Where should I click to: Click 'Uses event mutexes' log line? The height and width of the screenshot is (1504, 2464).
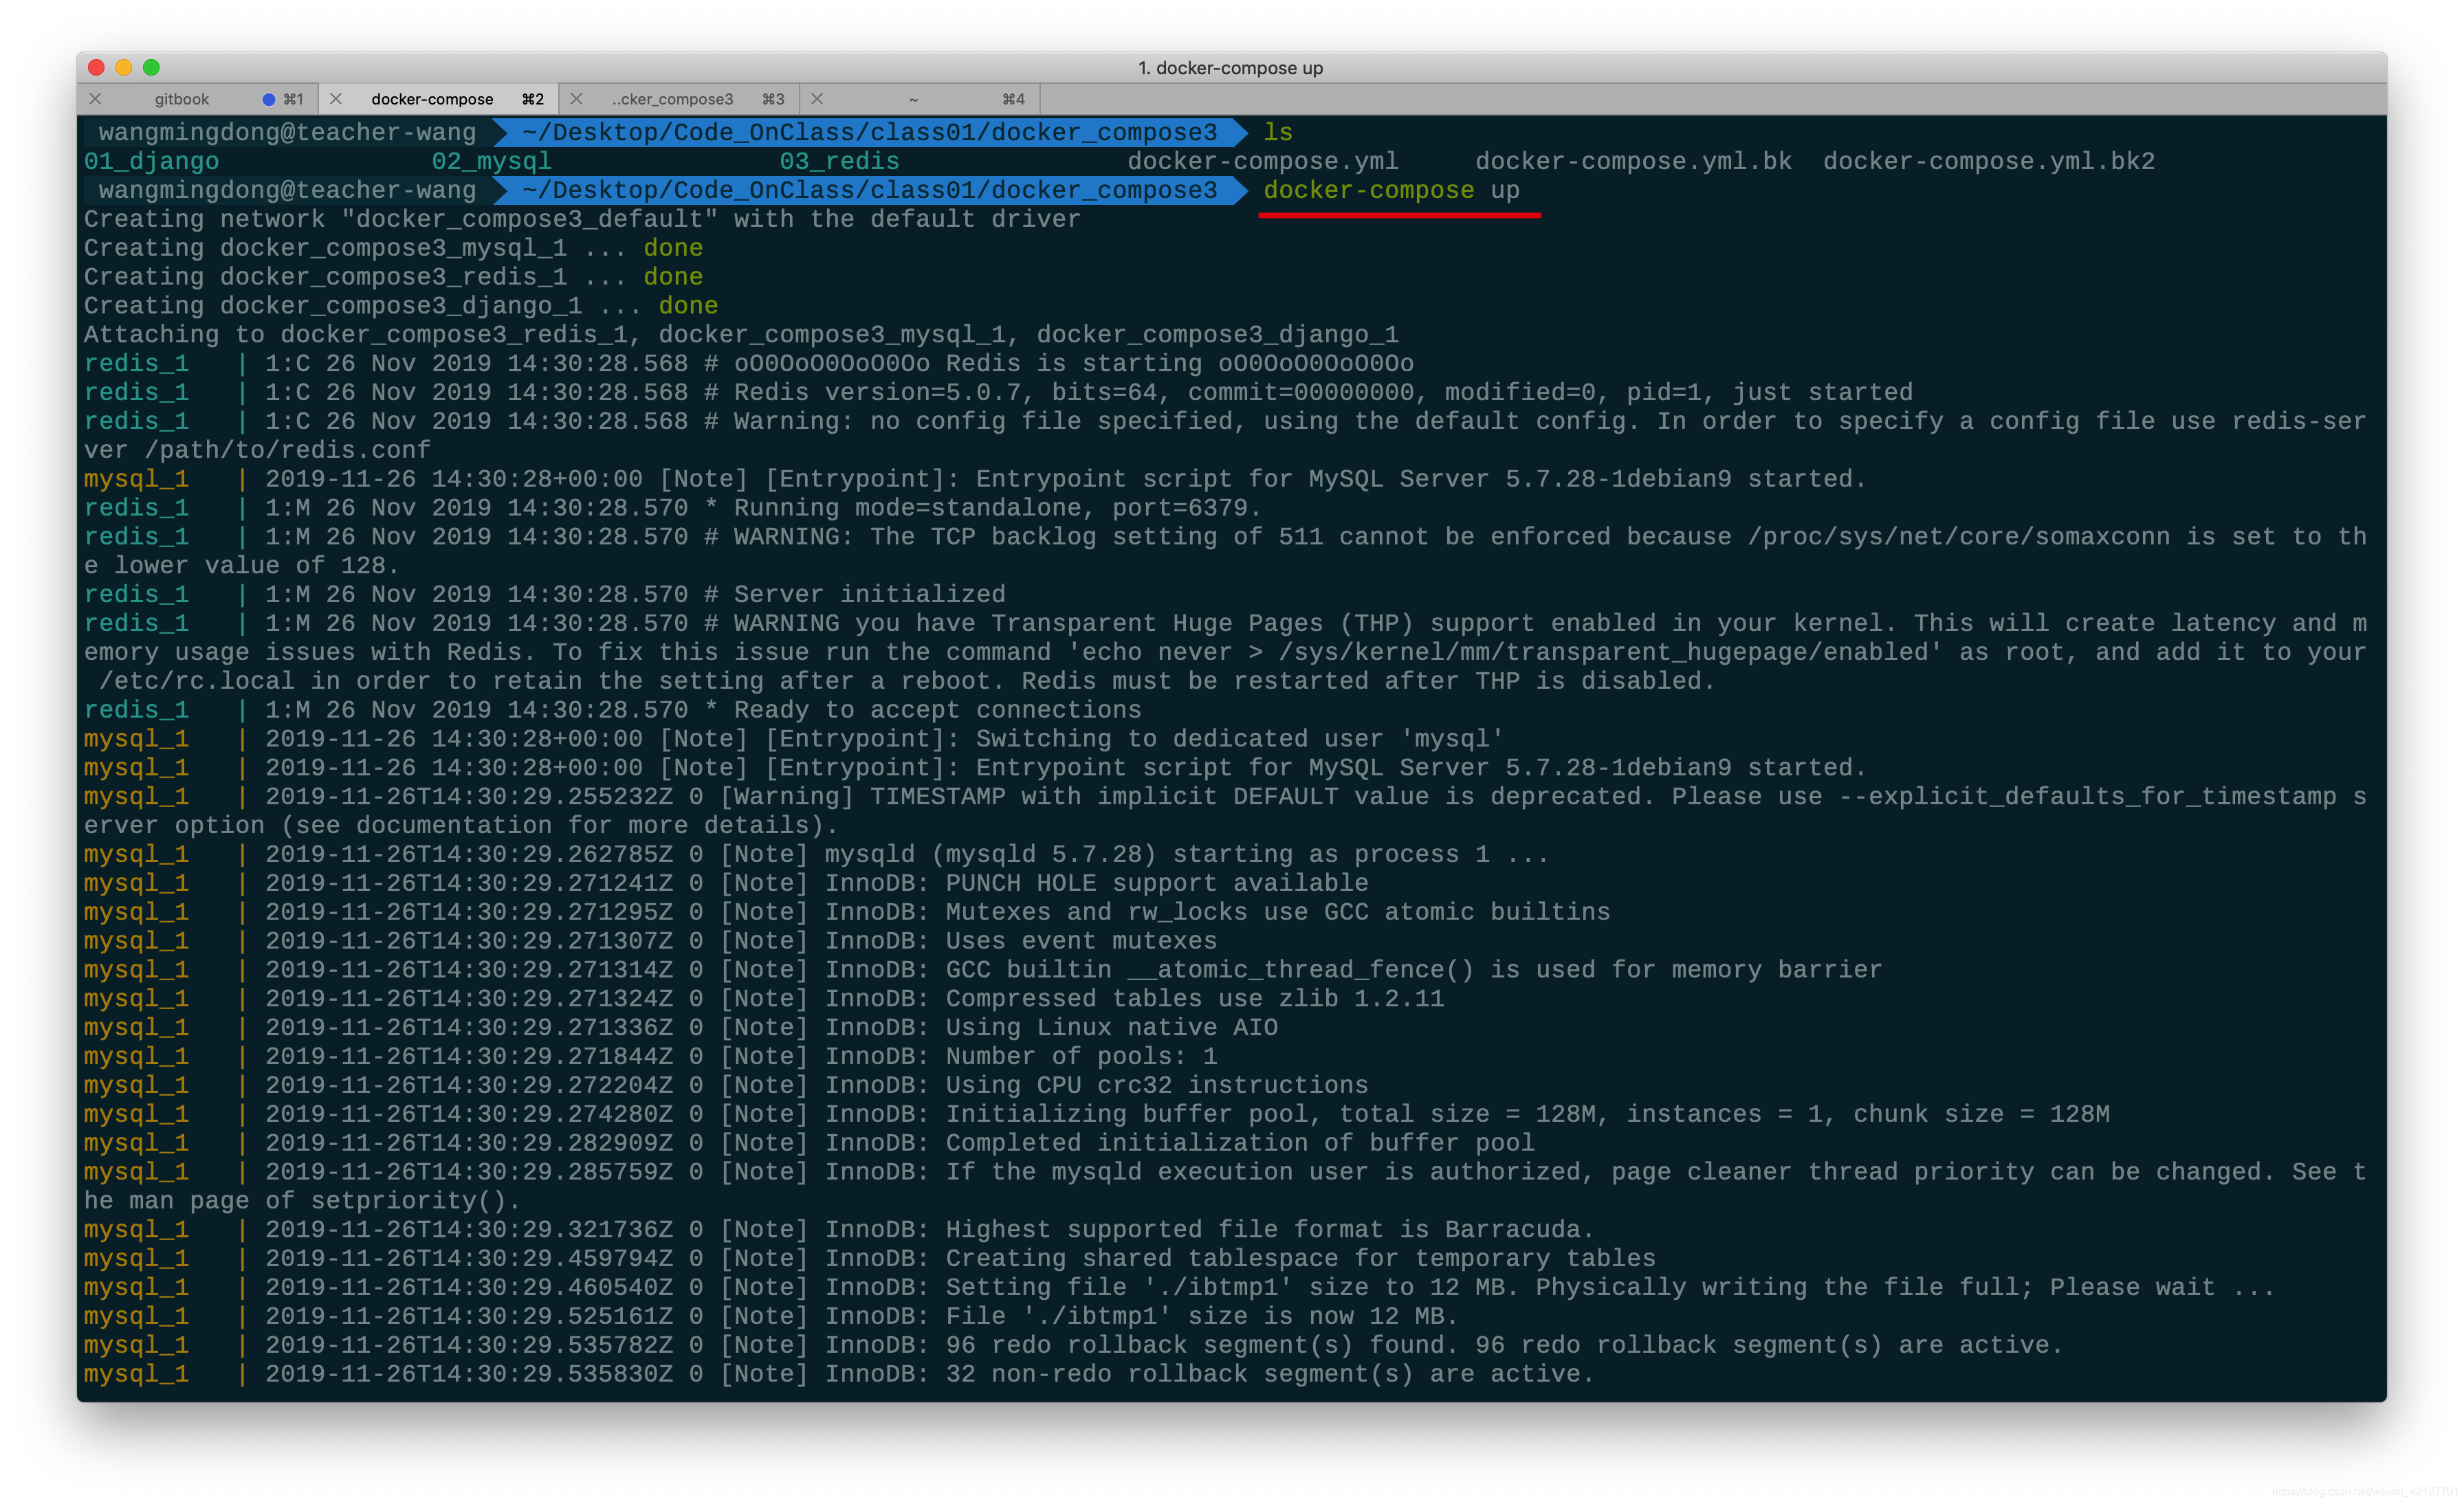pyautogui.click(x=650, y=942)
